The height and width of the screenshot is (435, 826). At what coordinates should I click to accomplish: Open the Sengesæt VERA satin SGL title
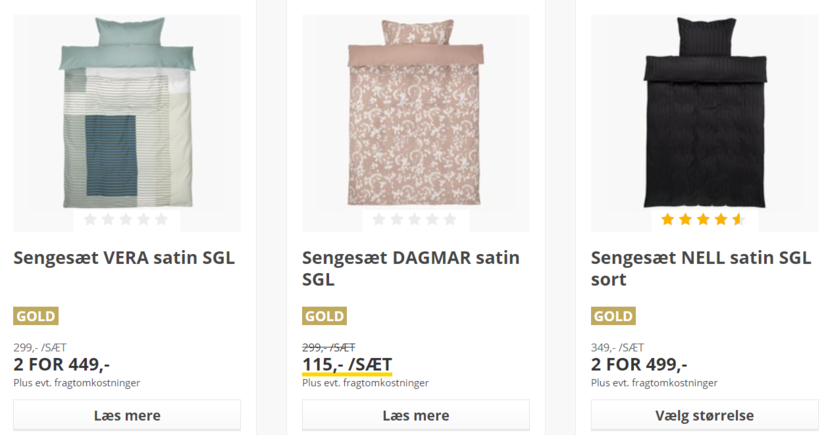pos(124,258)
